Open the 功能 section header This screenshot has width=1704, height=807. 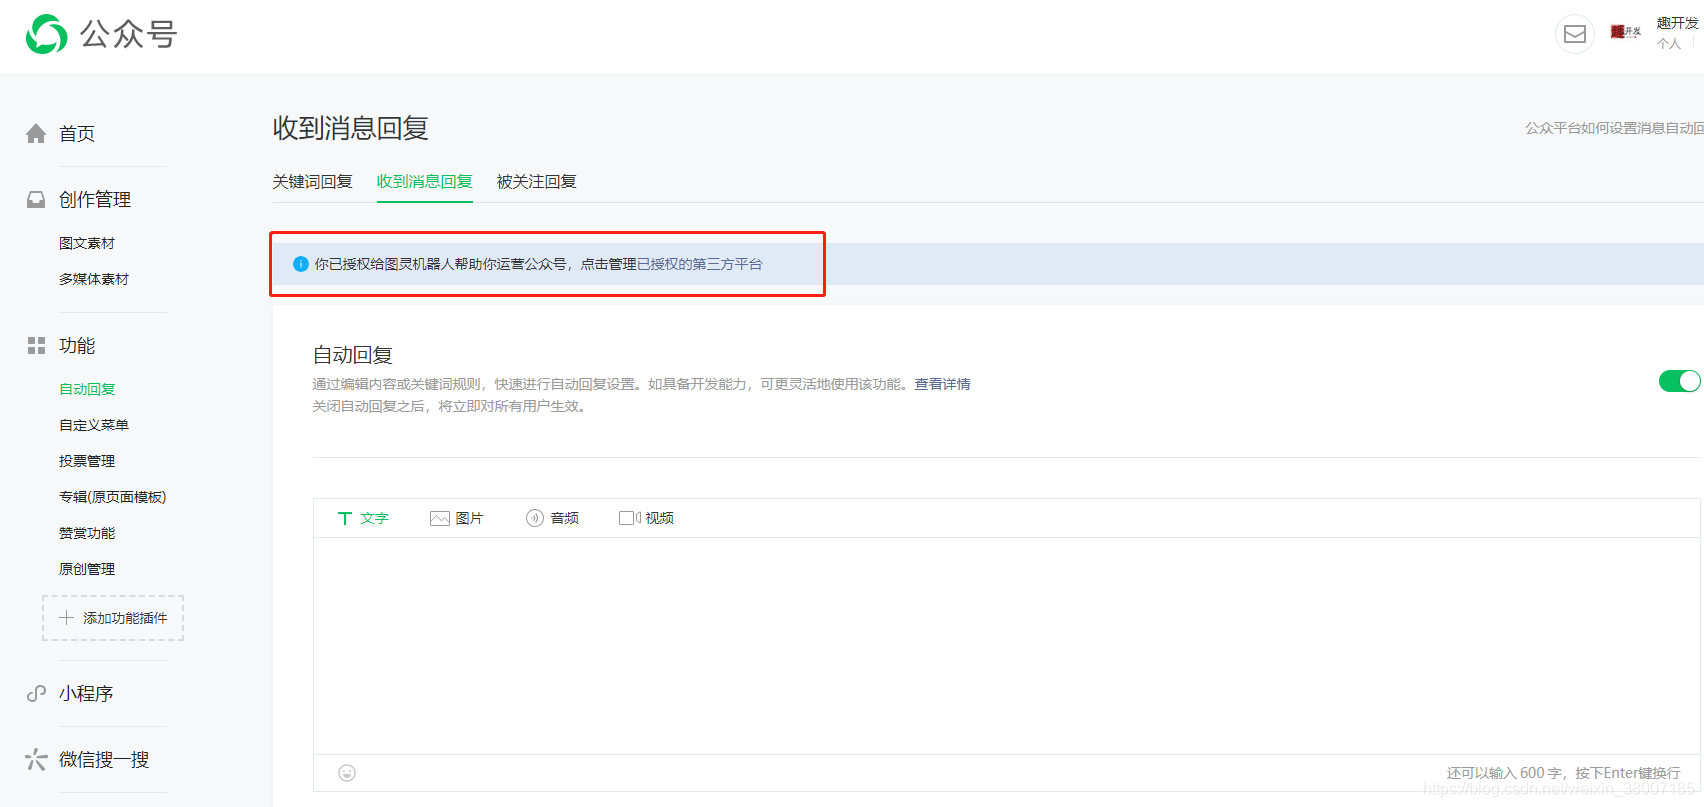coord(77,346)
